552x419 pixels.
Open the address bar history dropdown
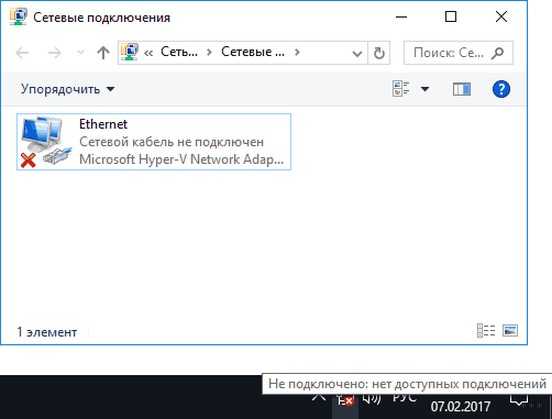tap(357, 54)
